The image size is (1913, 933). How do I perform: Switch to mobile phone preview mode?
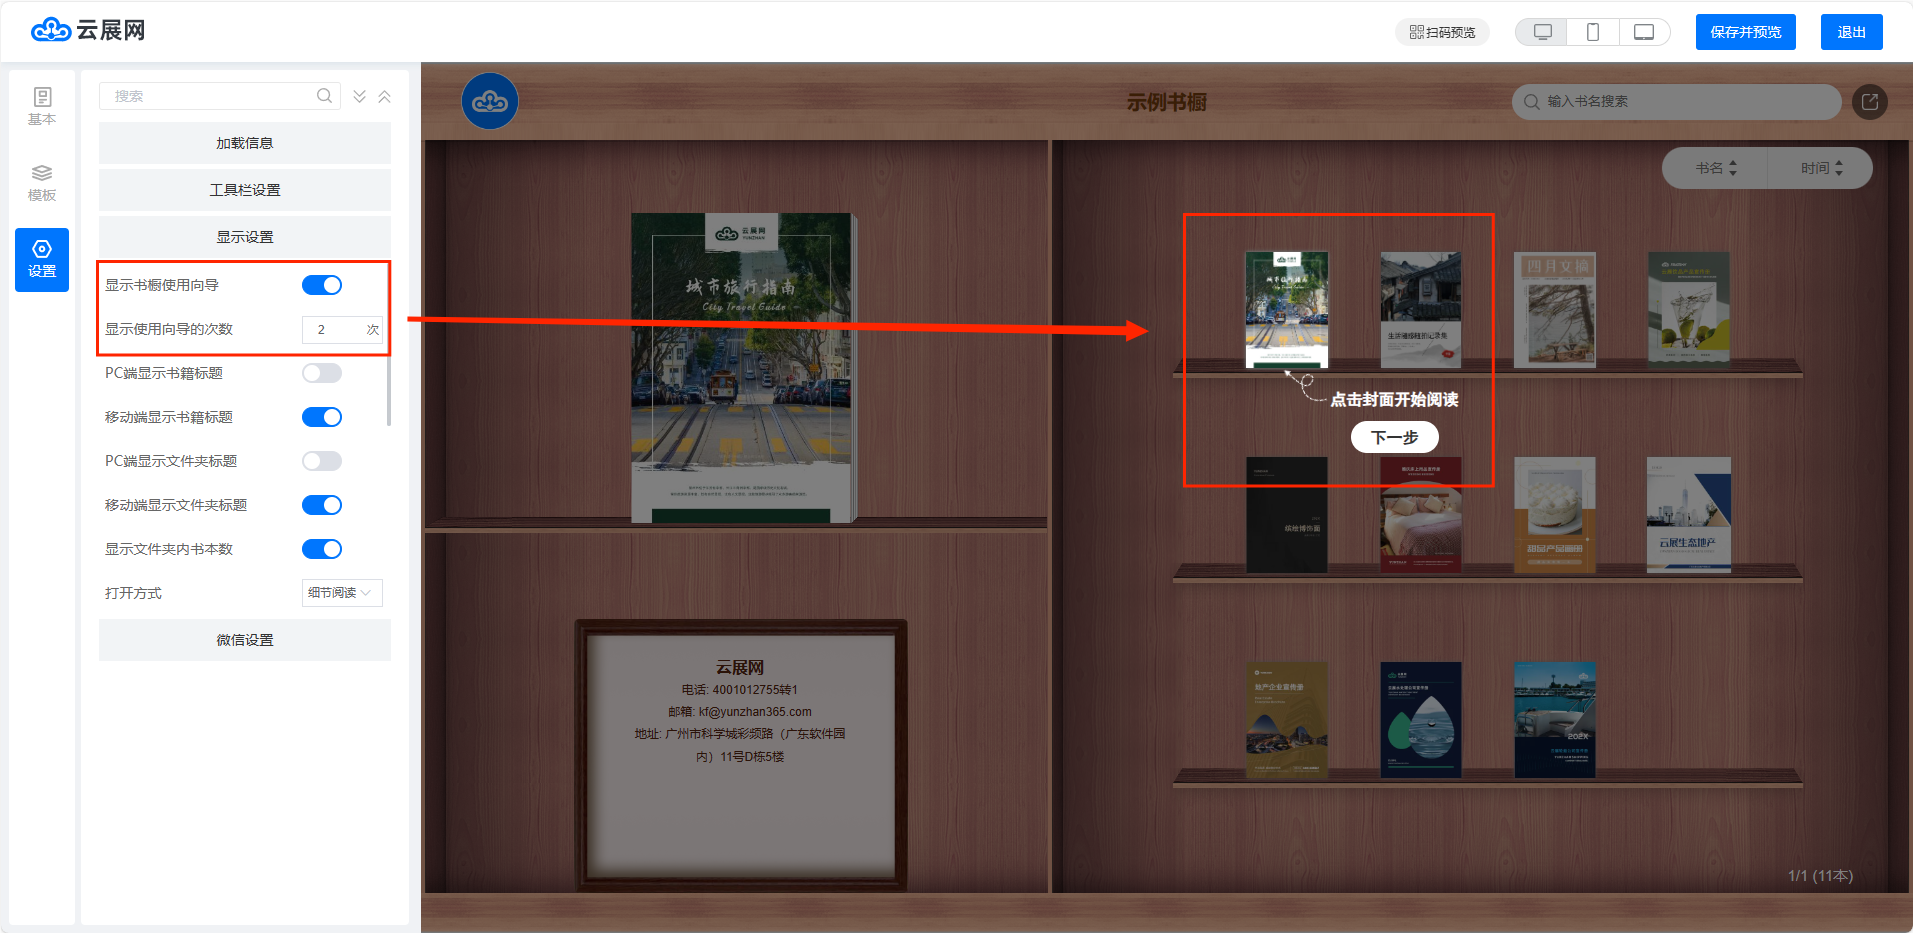click(x=1593, y=32)
